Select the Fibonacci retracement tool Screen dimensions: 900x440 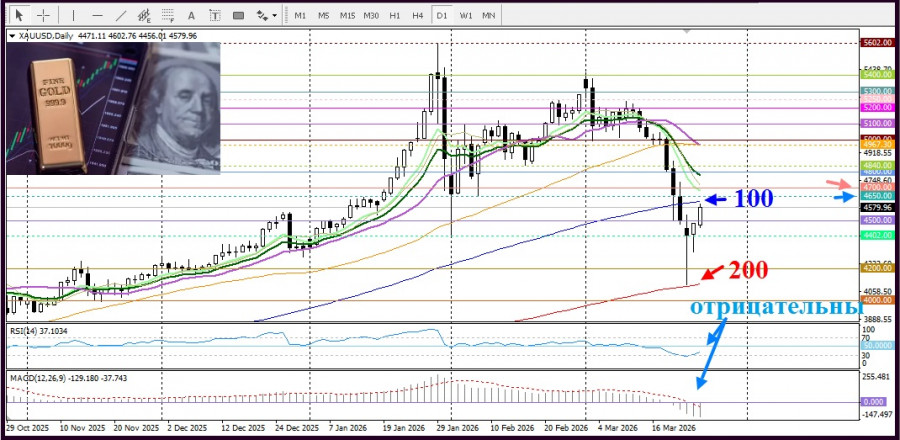pos(169,16)
